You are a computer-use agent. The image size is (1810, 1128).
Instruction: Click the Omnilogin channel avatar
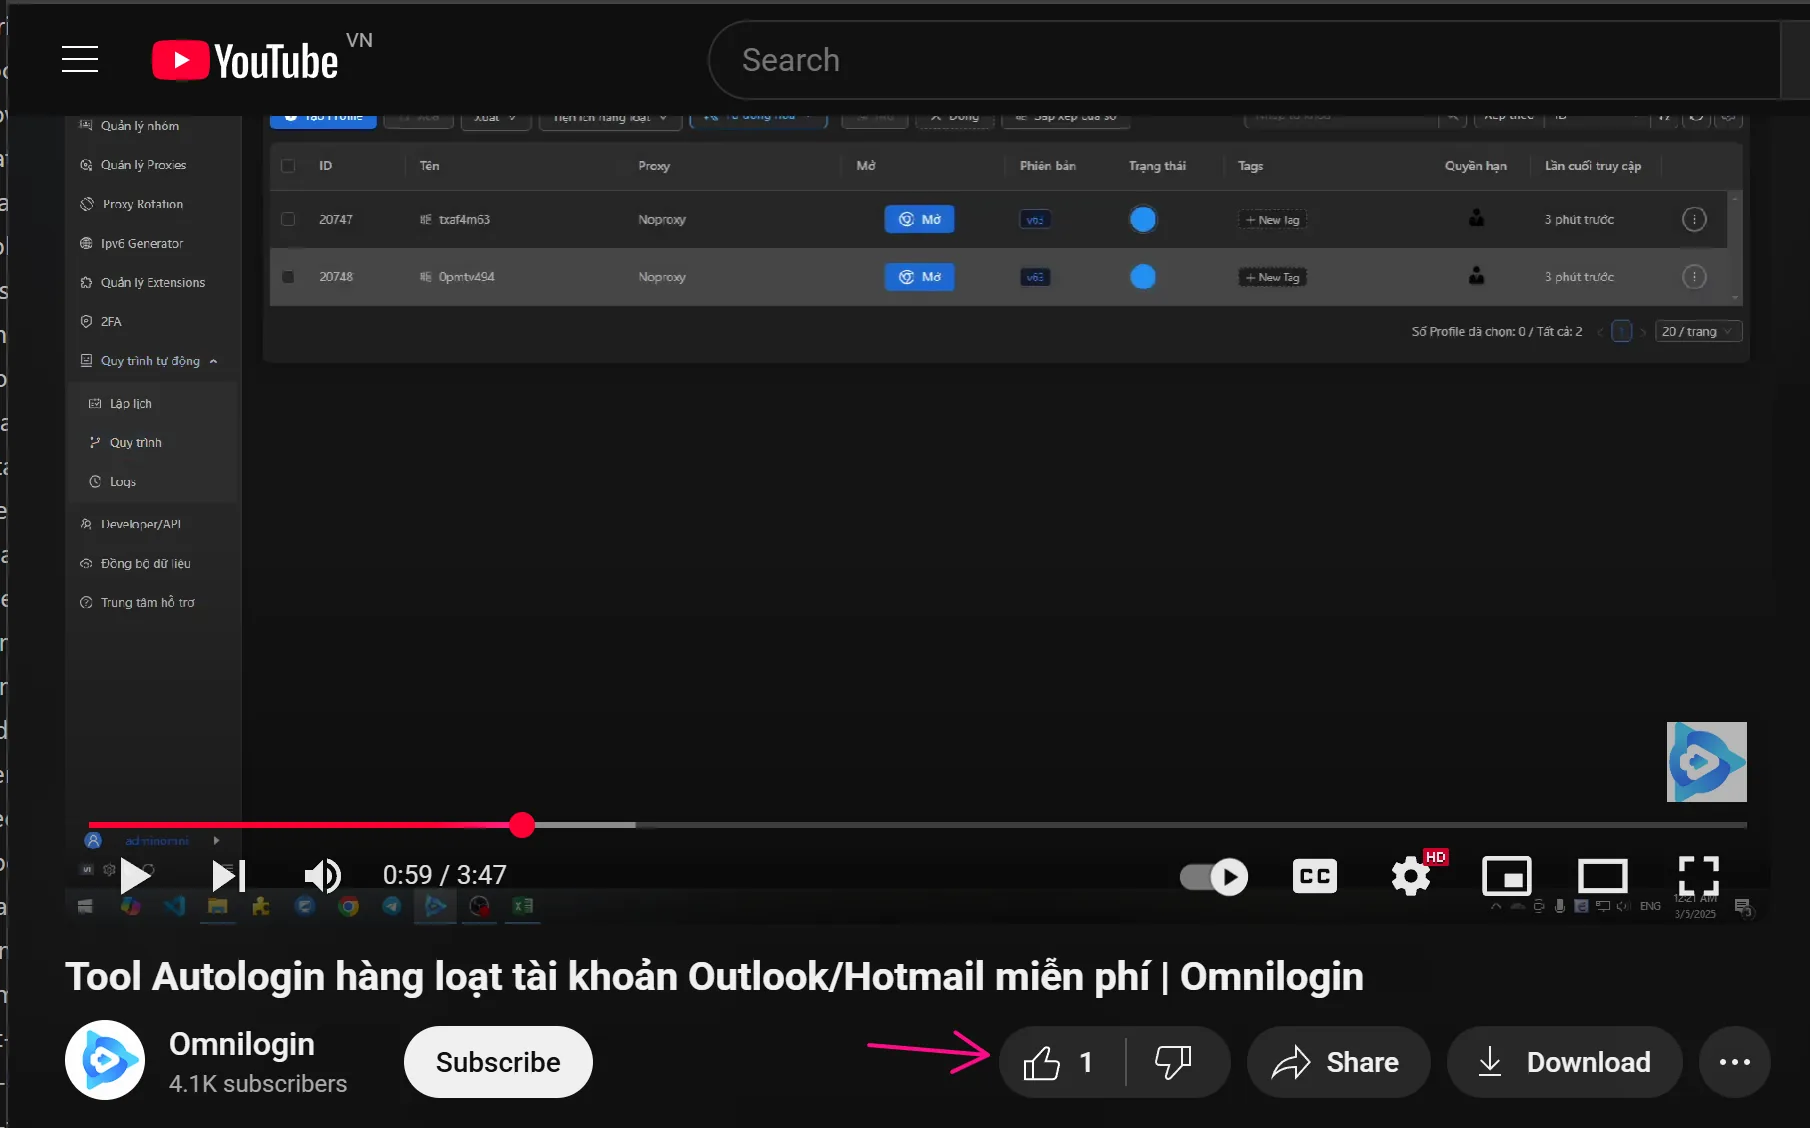pyautogui.click(x=105, y=1060)
